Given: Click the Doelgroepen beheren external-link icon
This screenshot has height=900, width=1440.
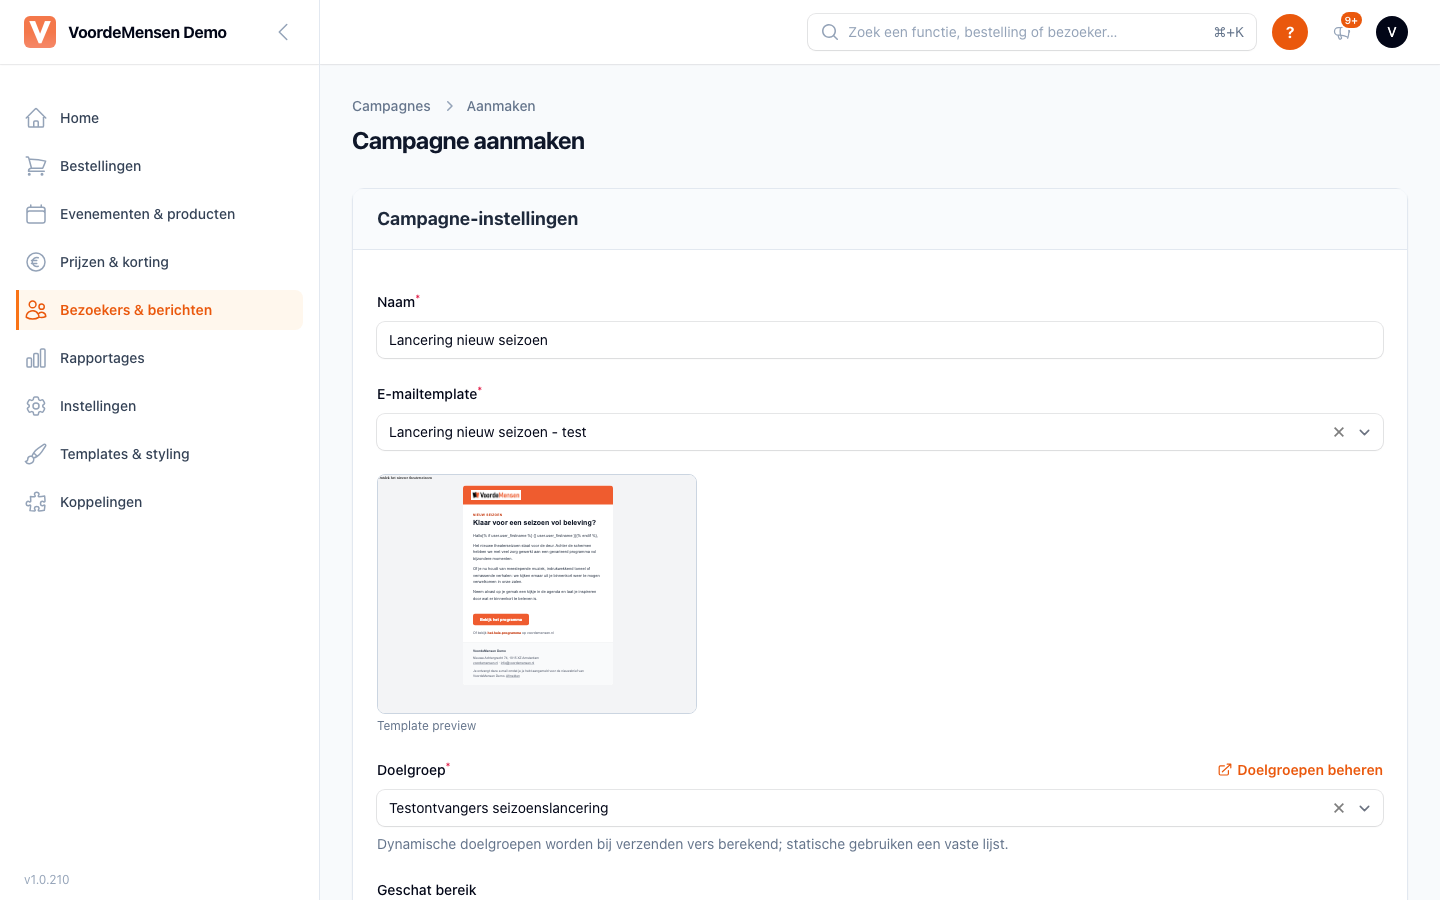Looking at the screenshot, I should point(1224,770).
